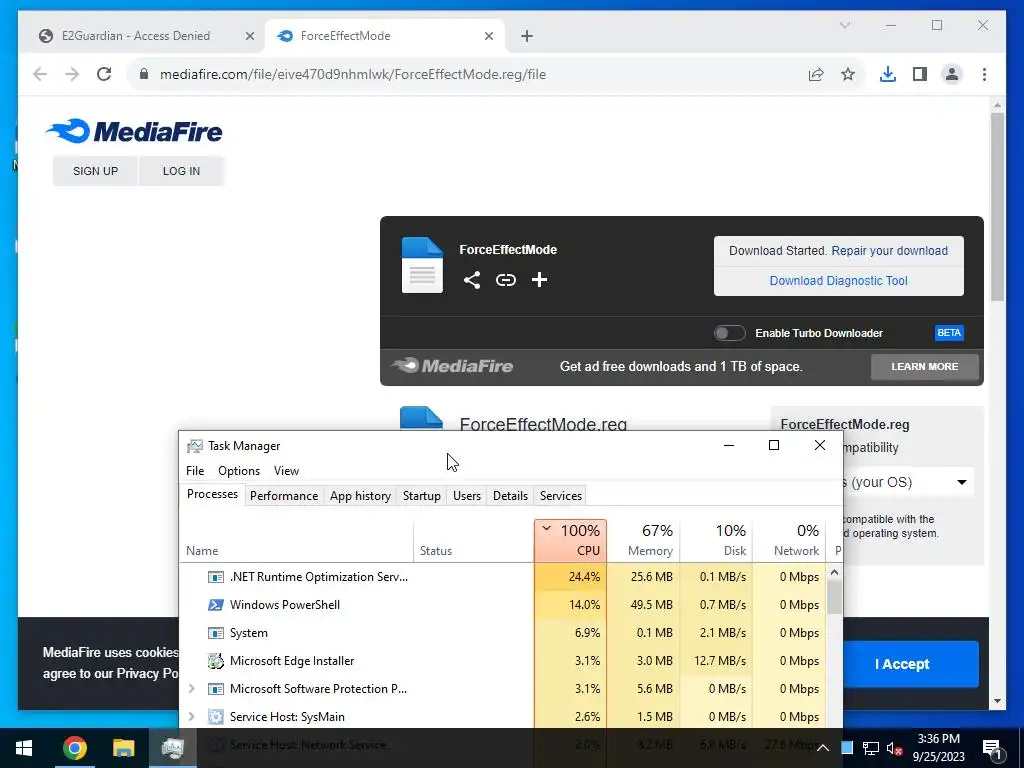
Task: Click the Chrome back arrow
Action: tap(40, 74)
